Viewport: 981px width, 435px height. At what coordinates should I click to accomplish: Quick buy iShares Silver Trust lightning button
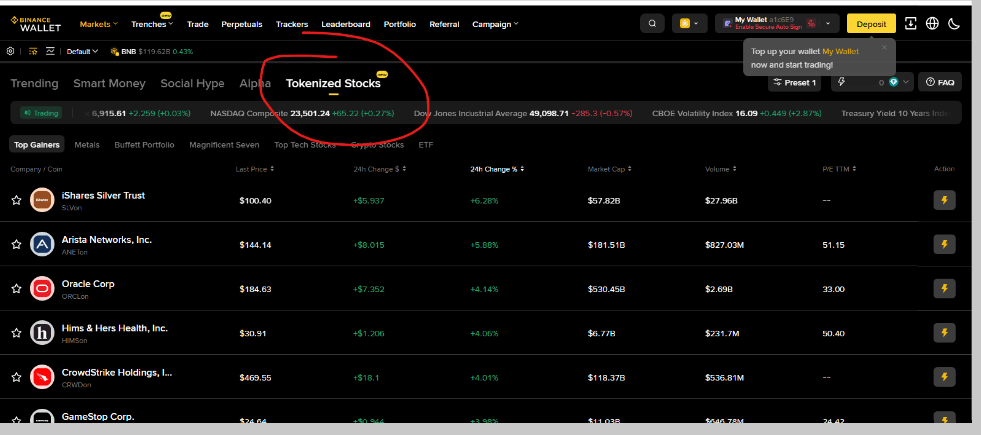tap(944, 200)
